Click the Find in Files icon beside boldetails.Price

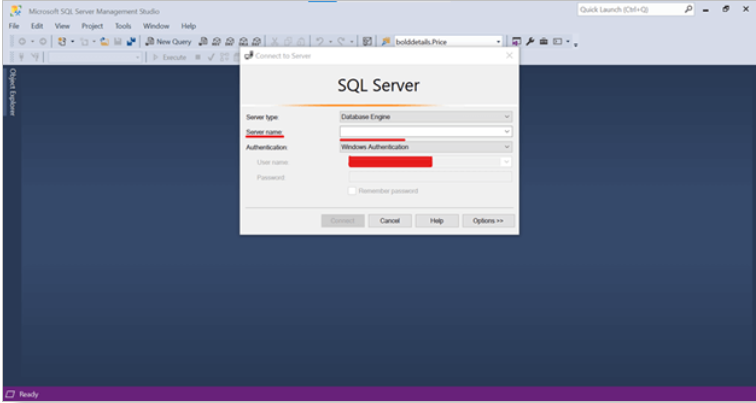pos(386,42)
